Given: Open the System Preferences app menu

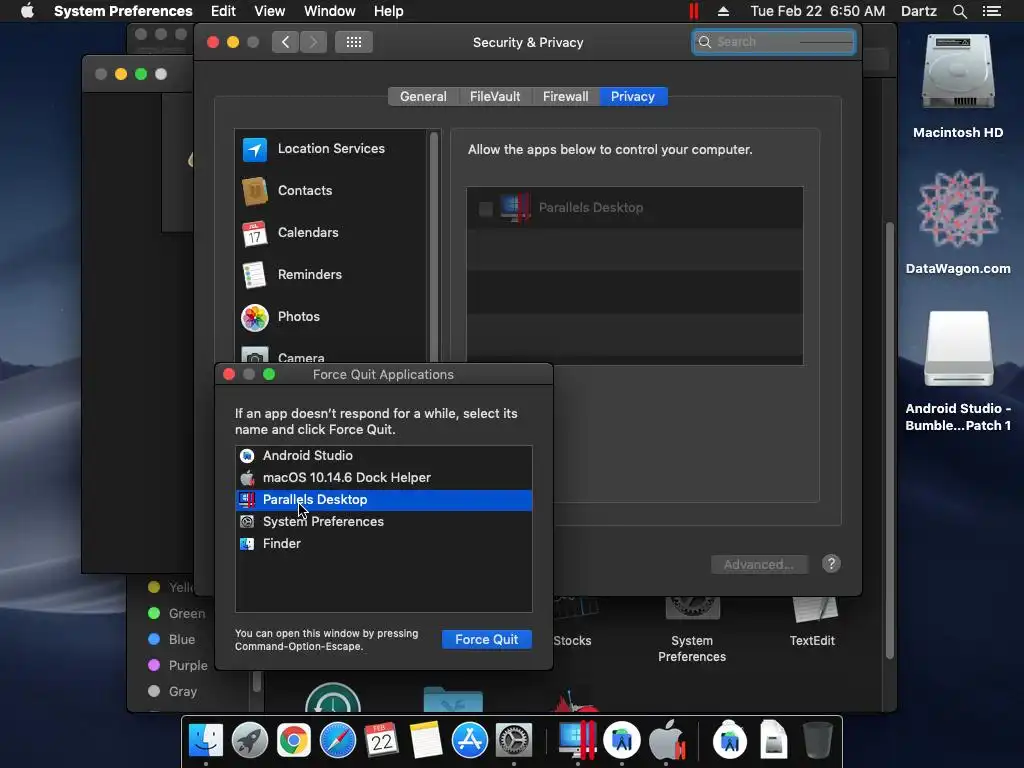Looking at the screenshot, I should (x=123, y=11).
